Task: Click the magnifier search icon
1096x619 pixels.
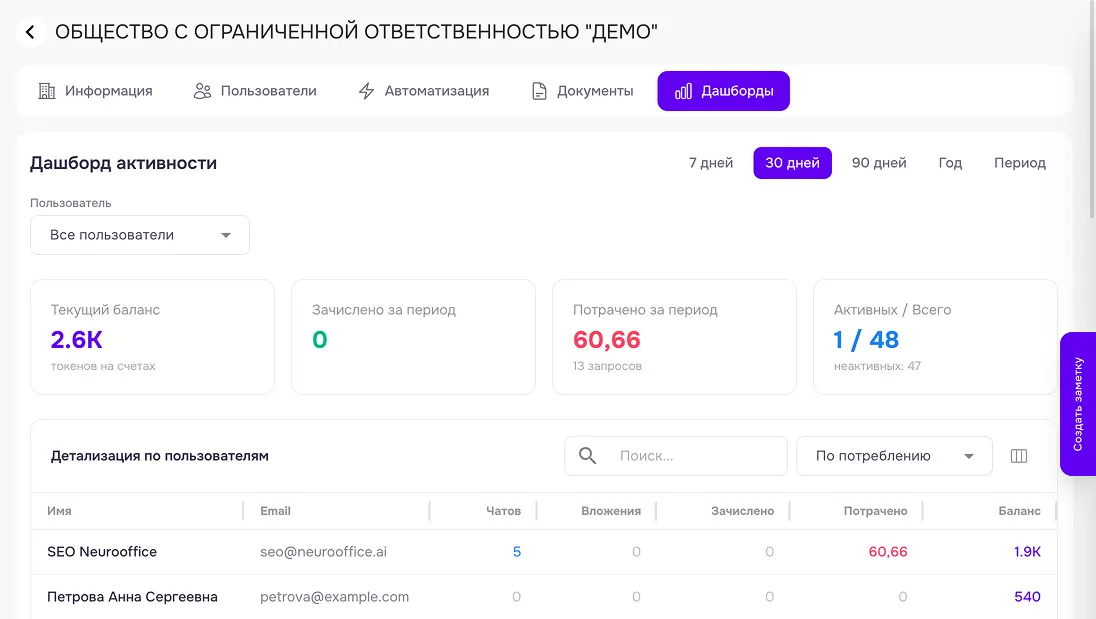Action: coord(588,456)
